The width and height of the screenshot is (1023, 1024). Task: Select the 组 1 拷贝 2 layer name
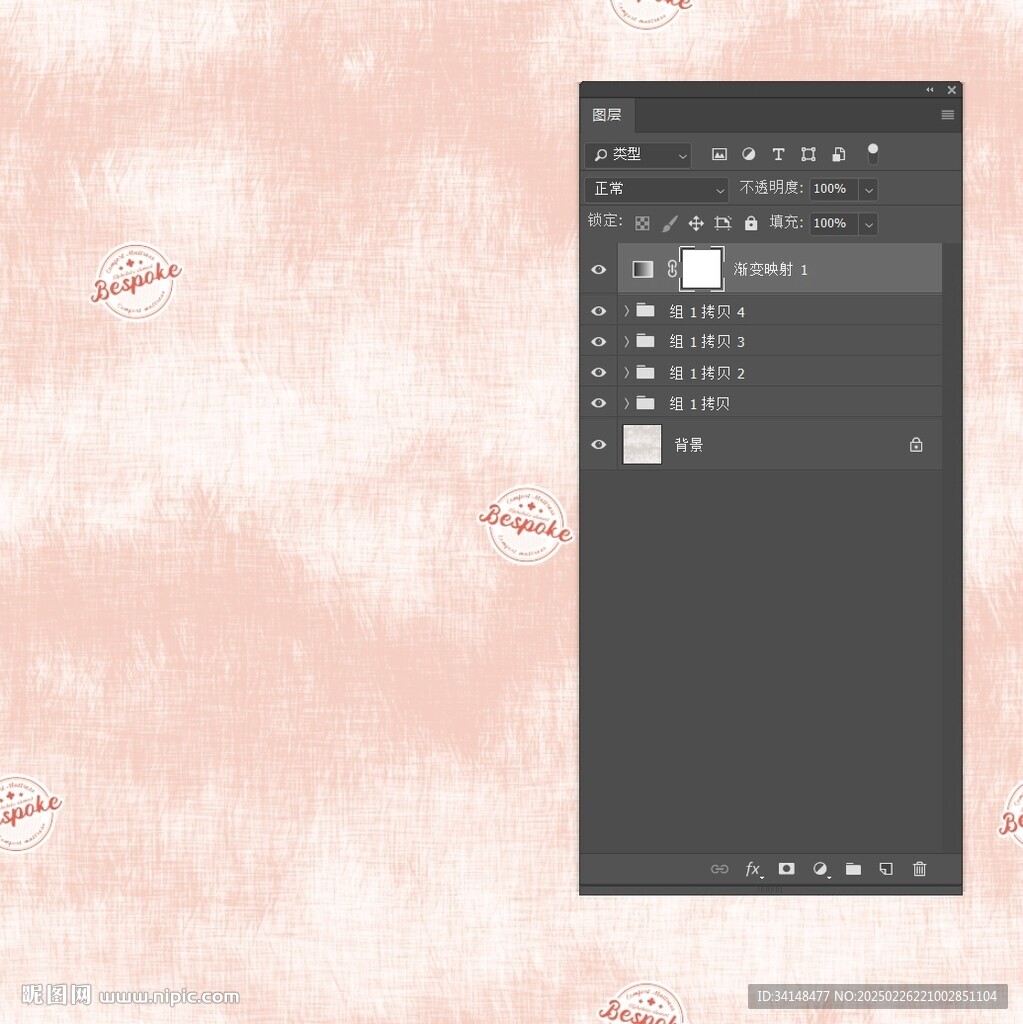pyautogui.click(x=707, y=373)
